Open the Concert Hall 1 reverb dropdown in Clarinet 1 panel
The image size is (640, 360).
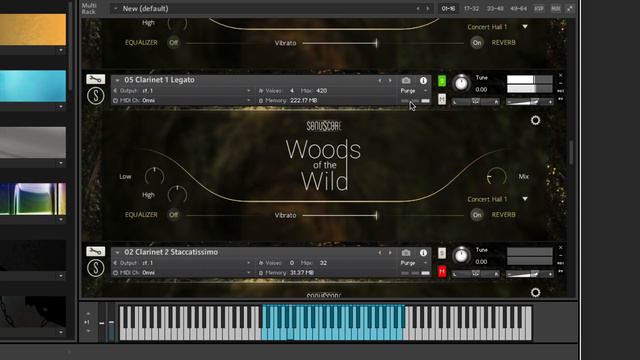pyautogui.click(x=525, y=199)
